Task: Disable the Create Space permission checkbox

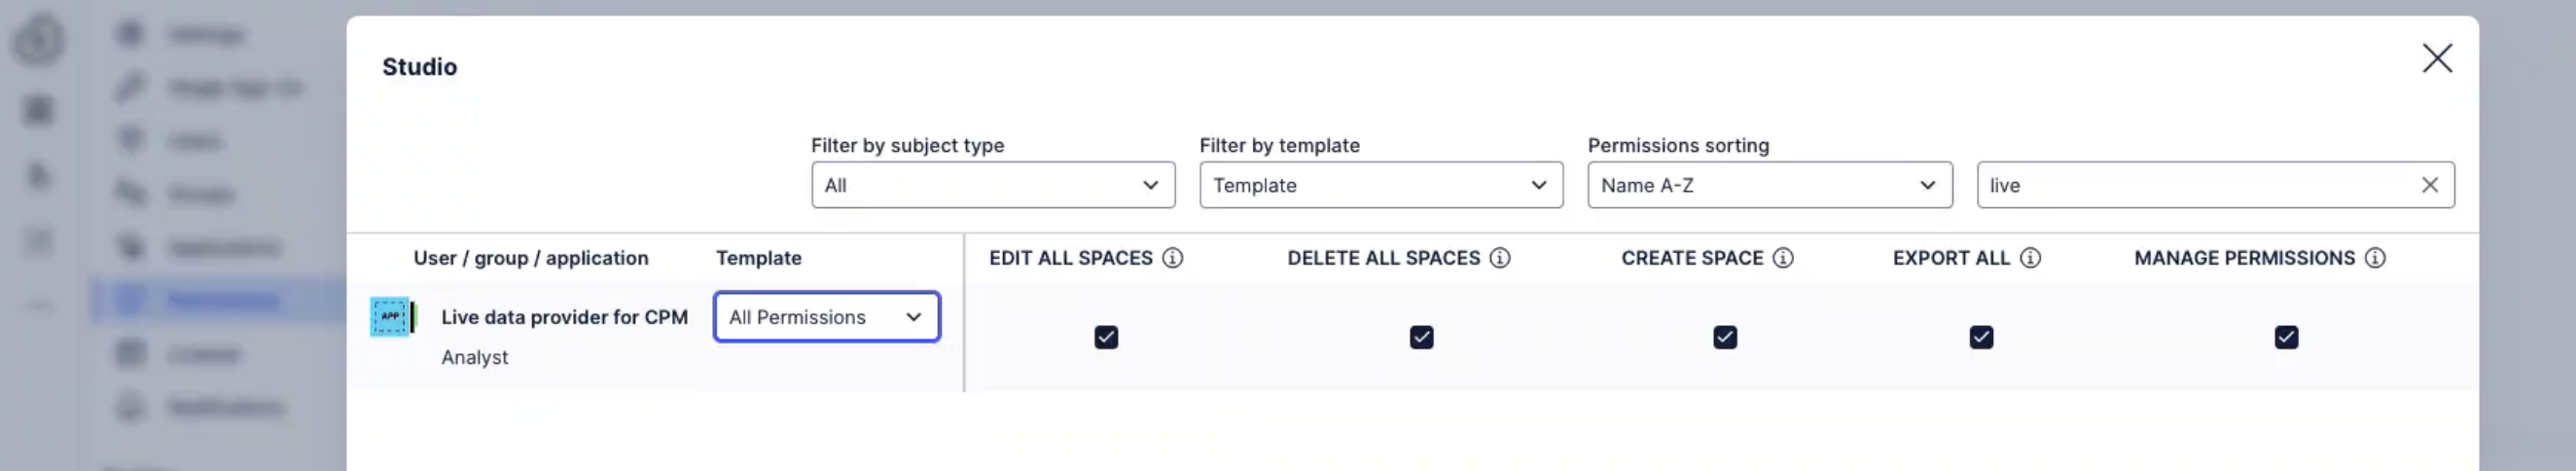Action: [1724, 337]
